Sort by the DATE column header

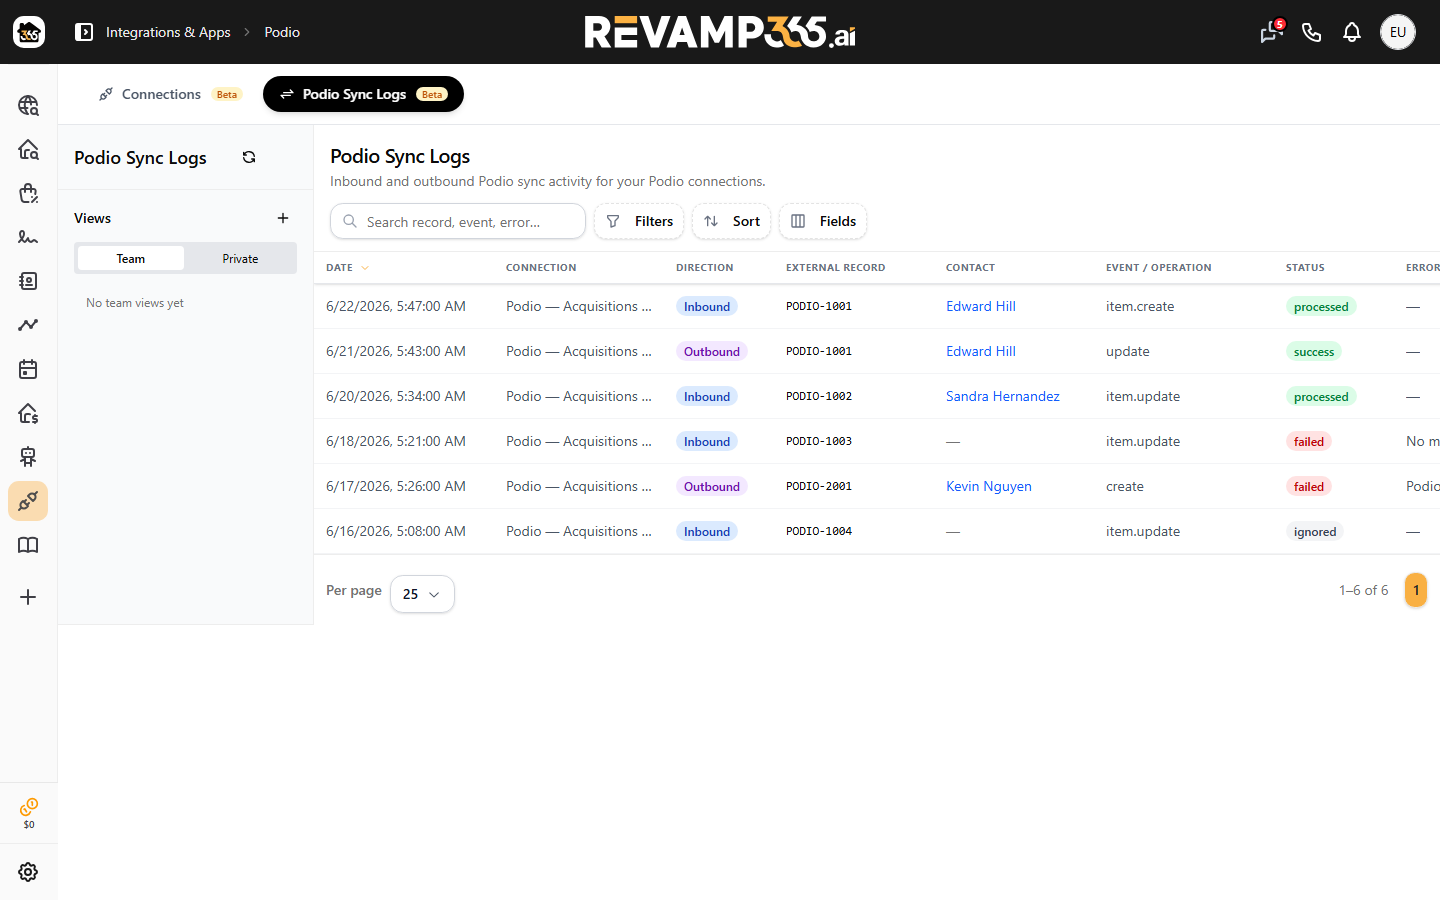coord(347,267)
